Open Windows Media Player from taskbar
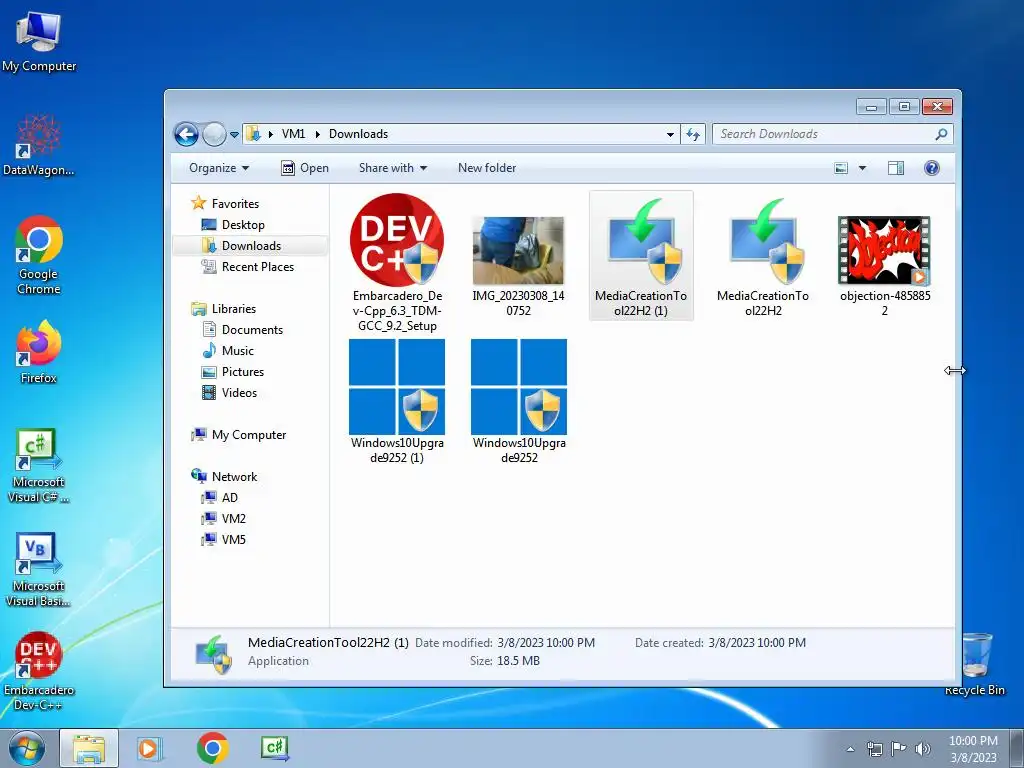Viewport: 1024px width, 768px height. [149, 748]
